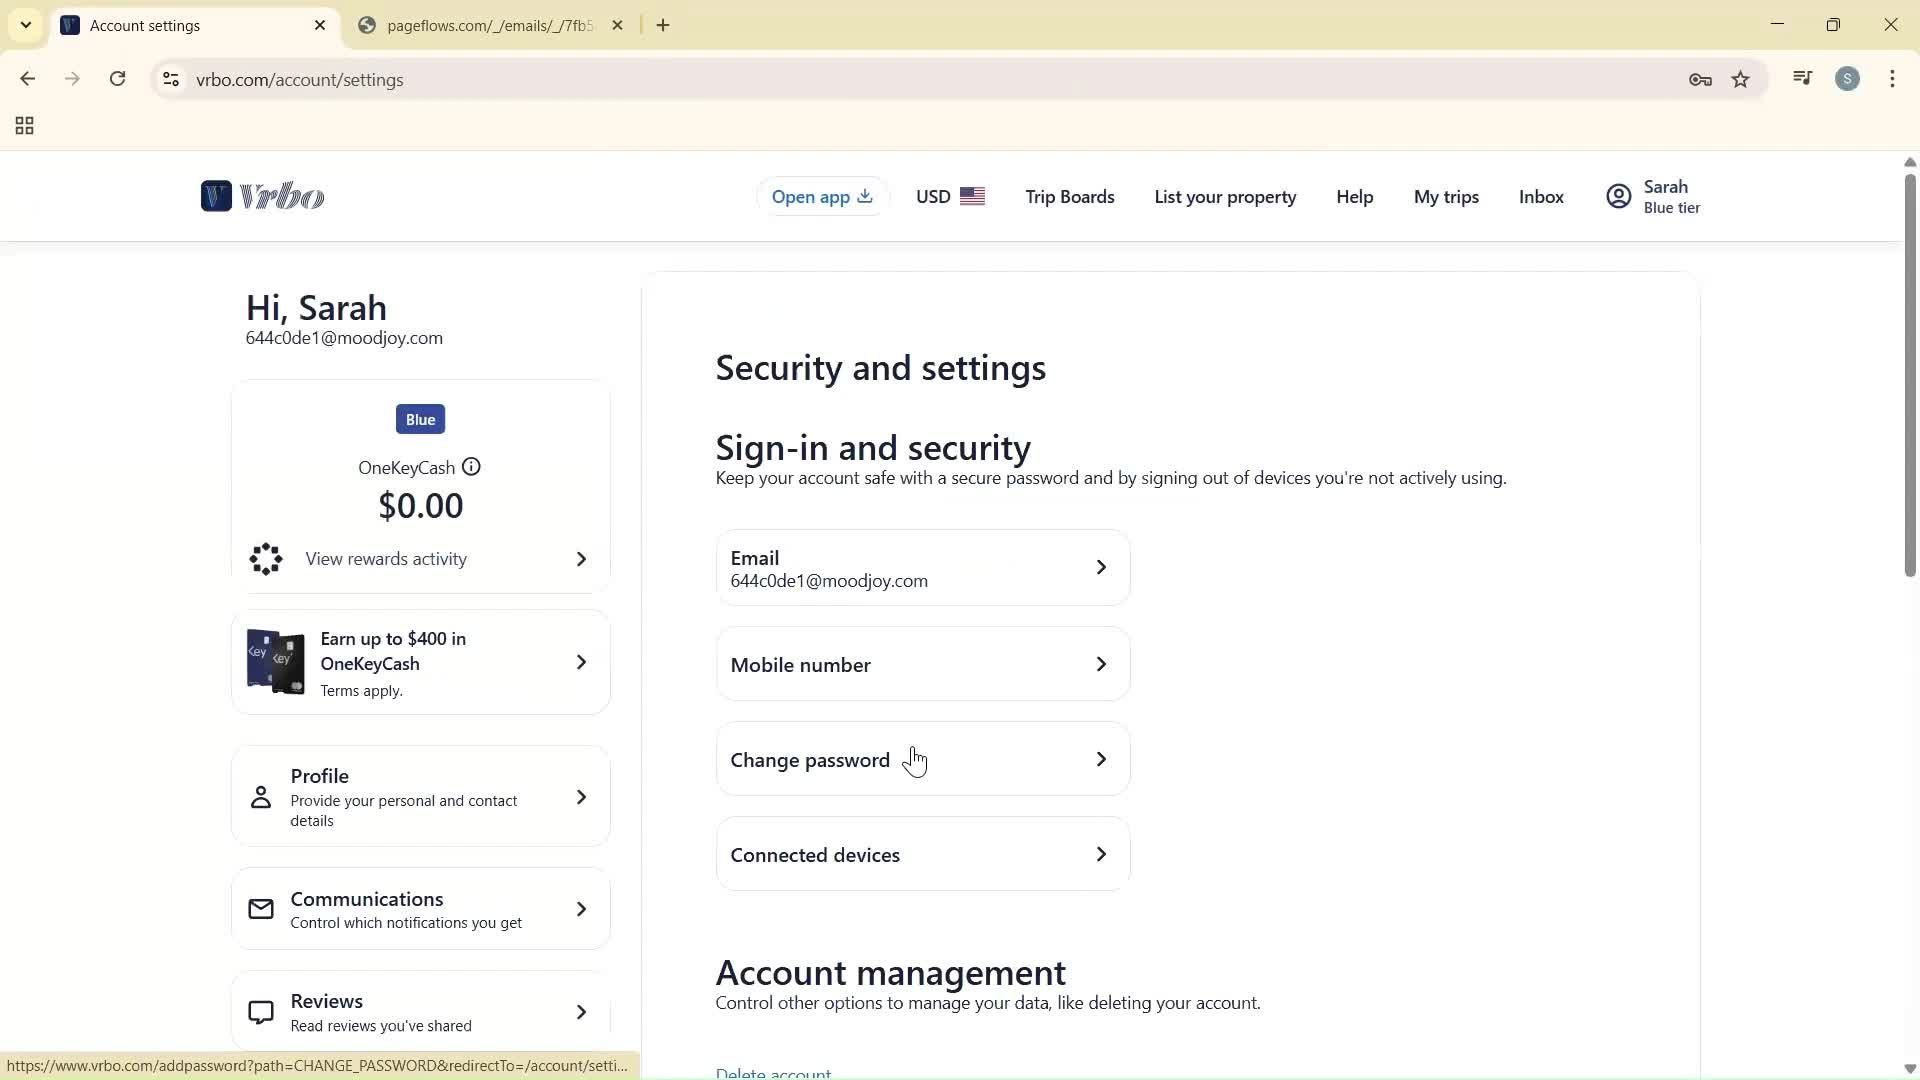Open the OneKeyCash info icon
The height and width of the screenshot is (1080, 1920).
471,467
